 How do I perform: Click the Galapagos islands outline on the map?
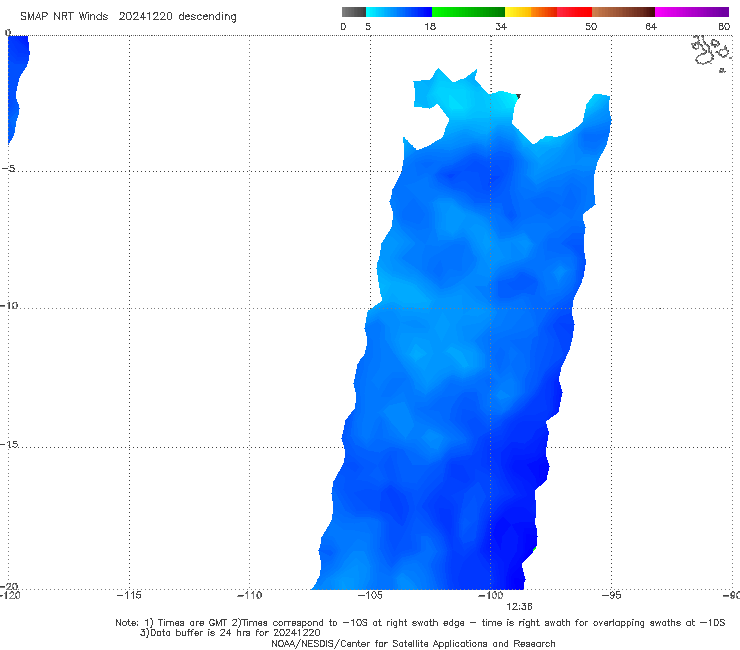[x=711, y=53]
